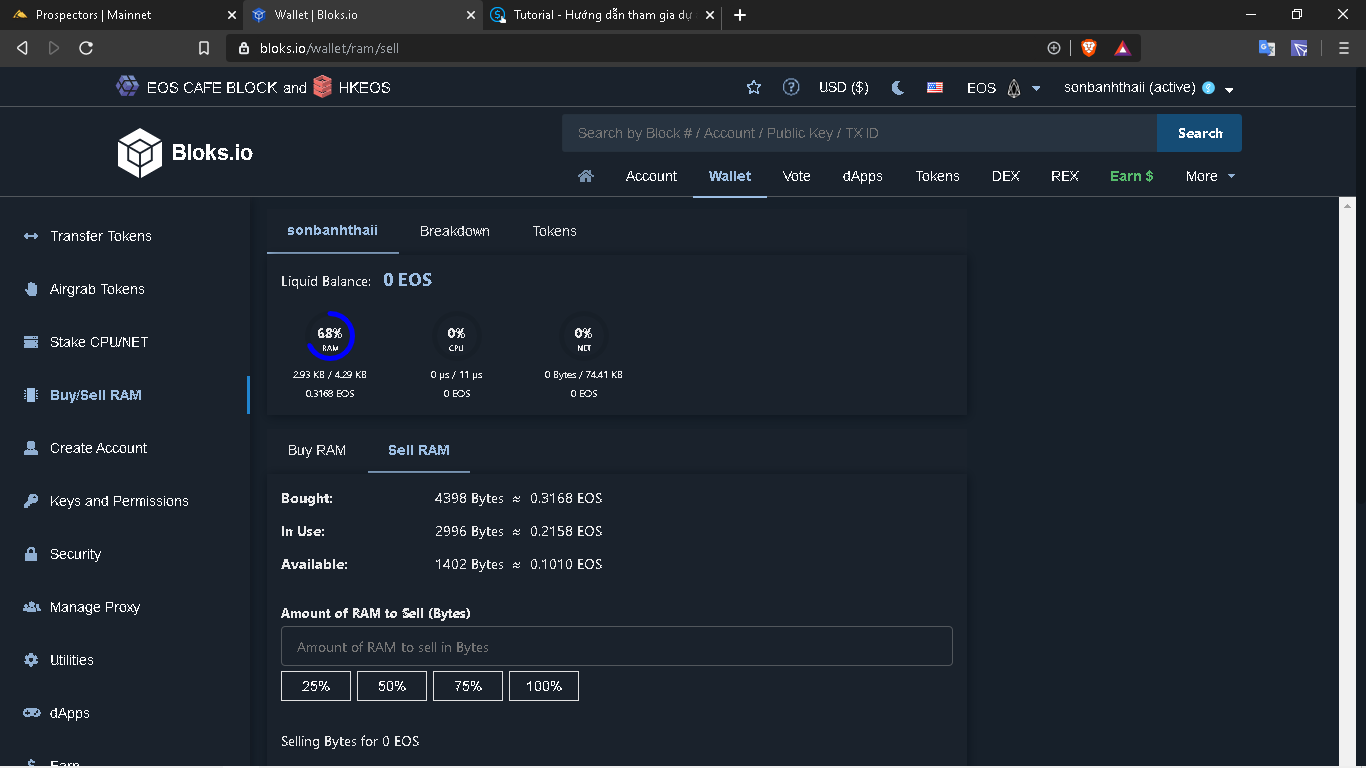Click the RAM 68% usage gauge
Screen dimensions: 1366x768
[330, 336]
